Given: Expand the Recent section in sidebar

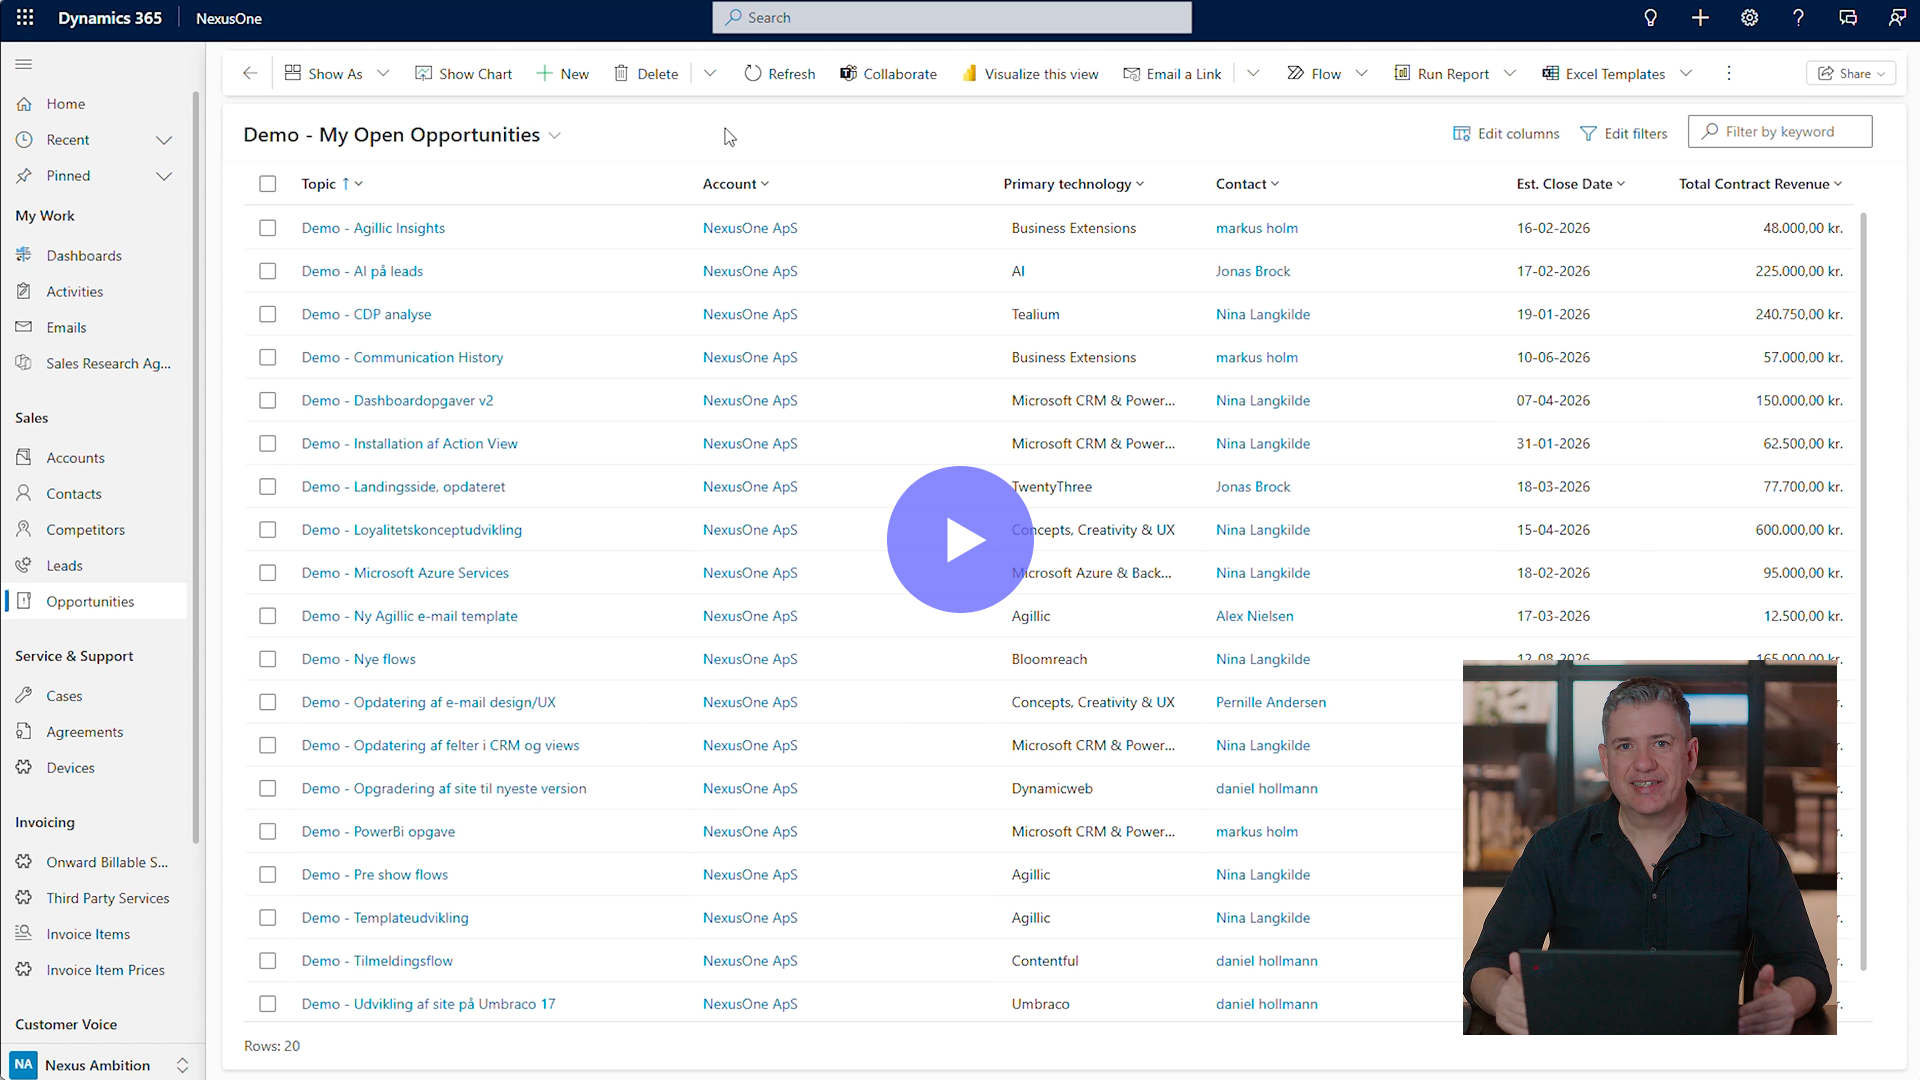Looking at the screenshot, I should tap(164, 140).
